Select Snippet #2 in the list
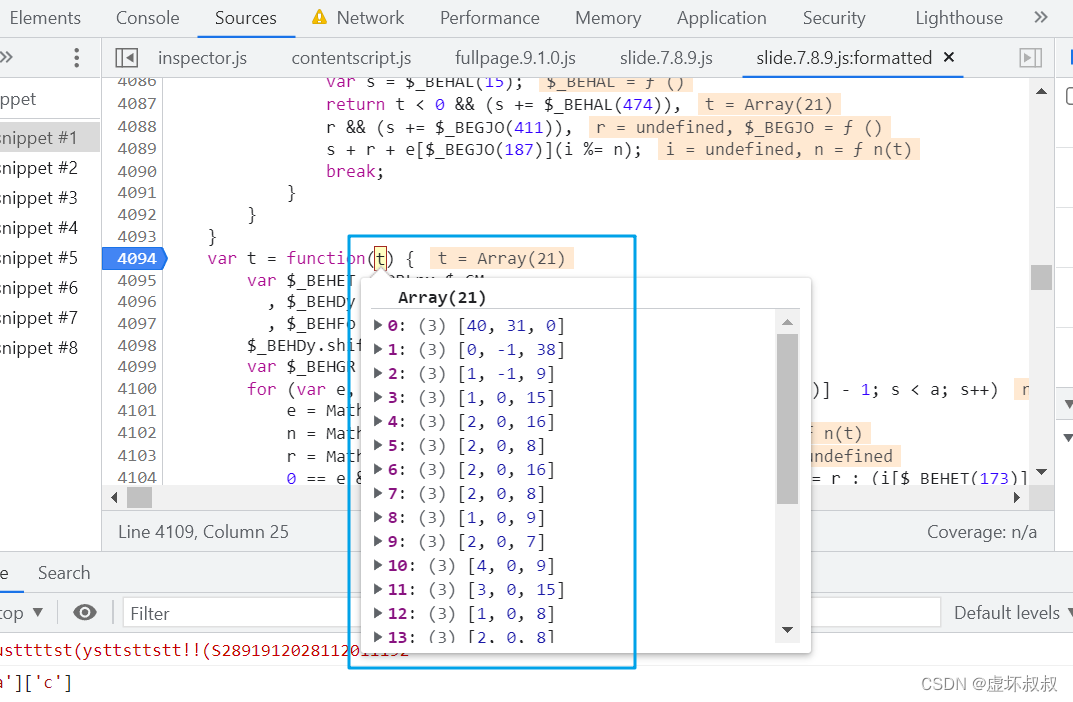This screenshot has width=1073, height=702. point(49,168)
